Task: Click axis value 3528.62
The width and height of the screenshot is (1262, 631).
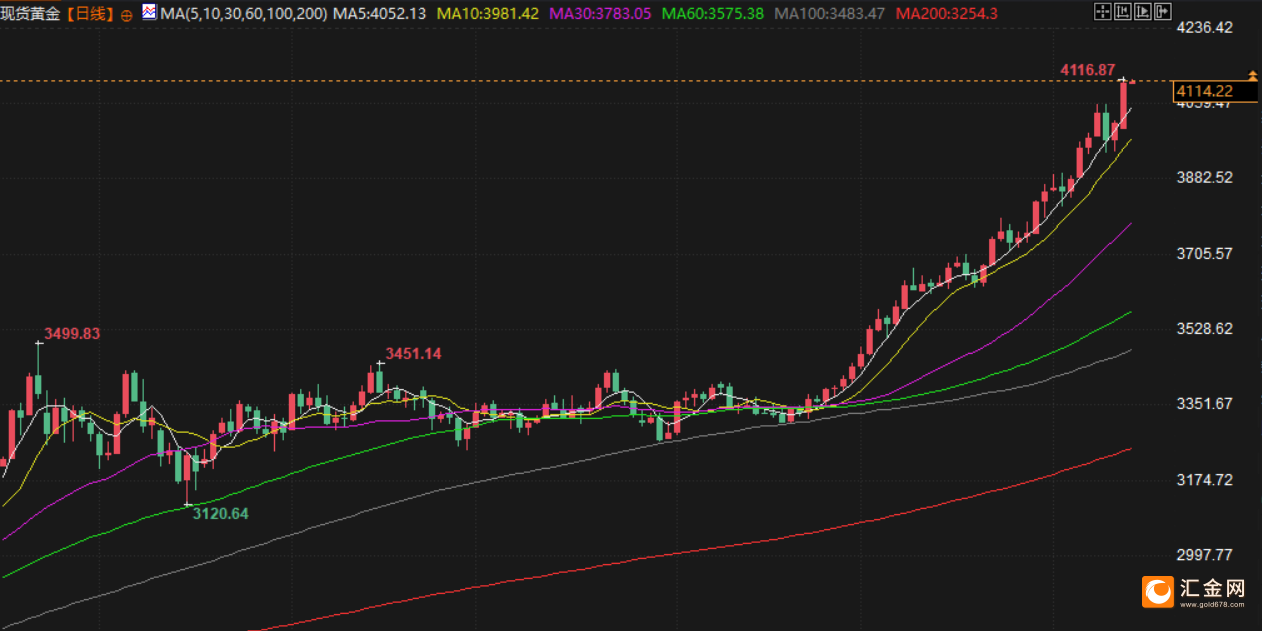Action: [1204, 328]
